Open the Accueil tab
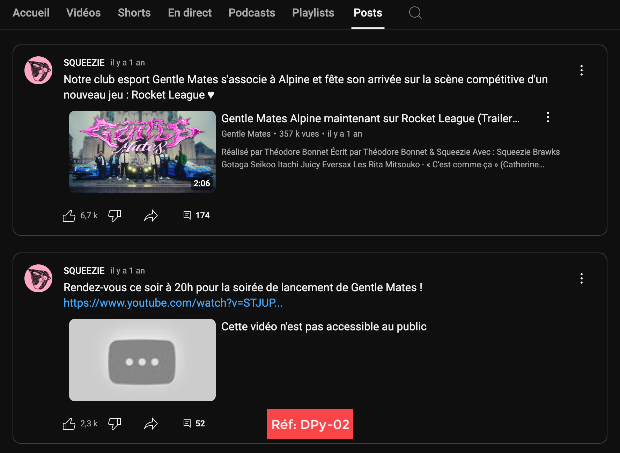The width and height of the screenshot is (620, 453). tap(31, 13)
